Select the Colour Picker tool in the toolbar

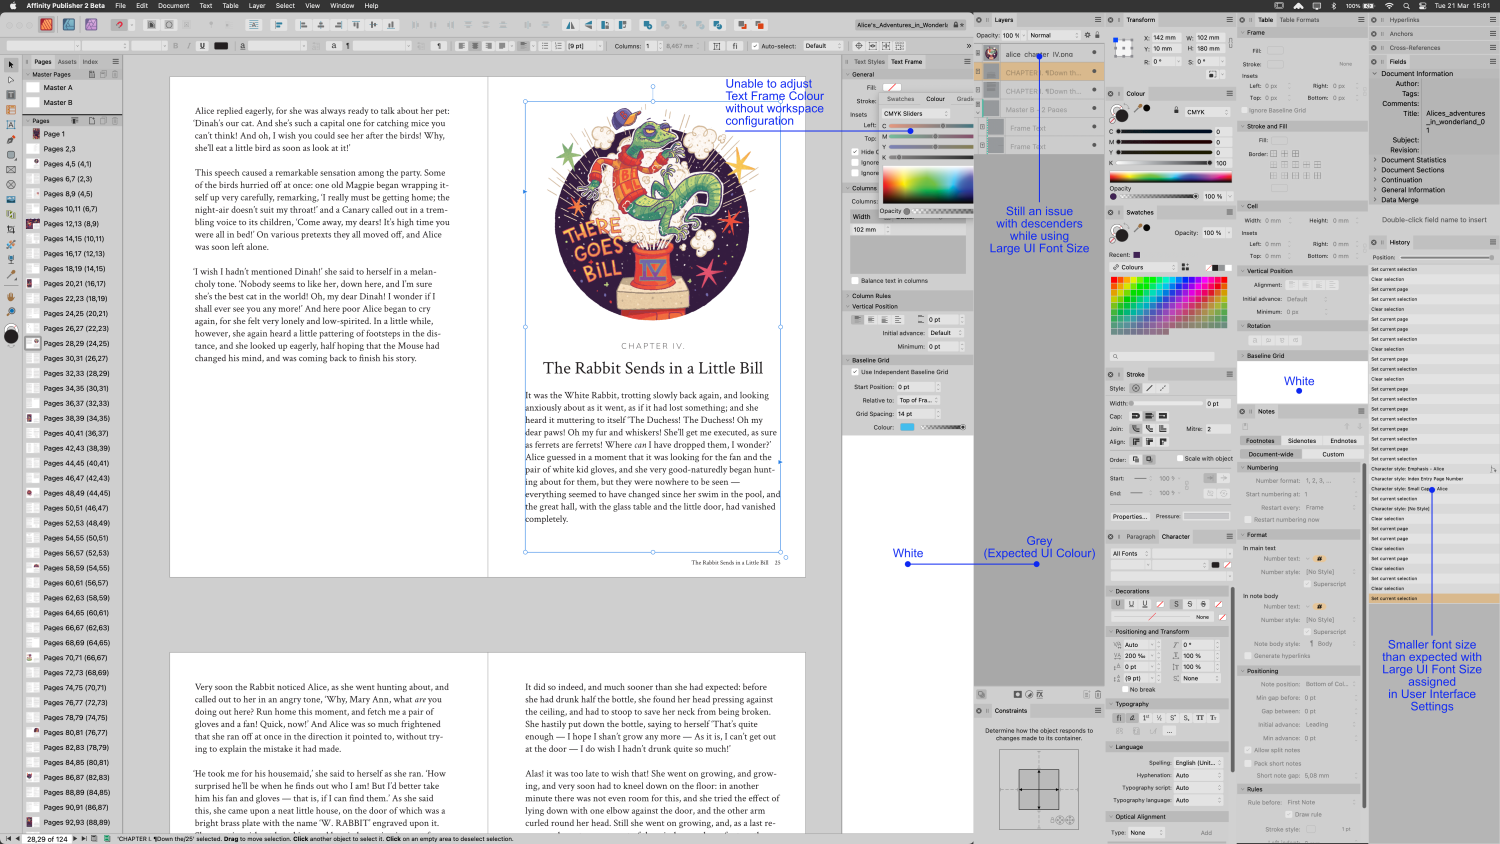[x=10, y=273]
